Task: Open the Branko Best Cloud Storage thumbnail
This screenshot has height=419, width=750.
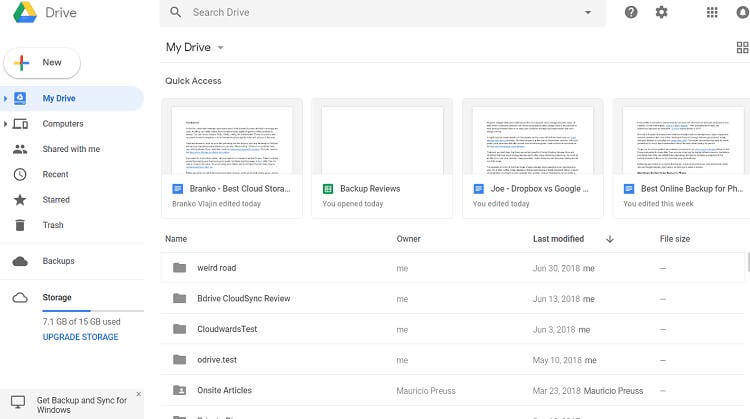Action: pyautogui.click(x=232, y=141)
